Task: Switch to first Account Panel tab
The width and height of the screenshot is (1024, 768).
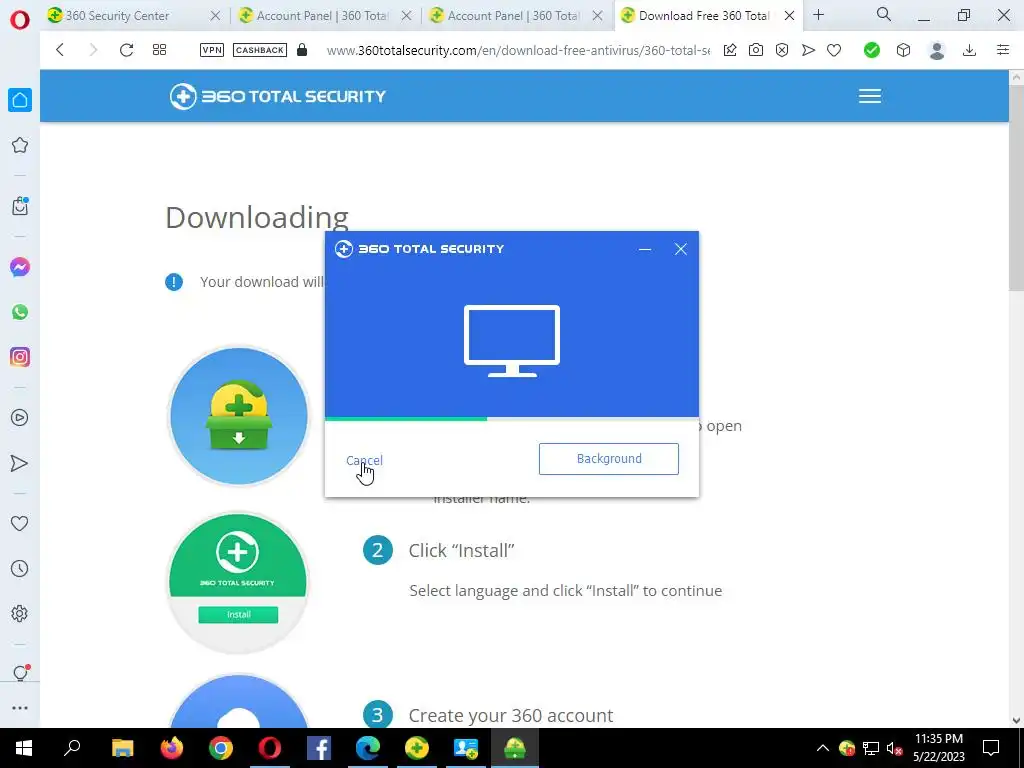Action: (326, 16)
